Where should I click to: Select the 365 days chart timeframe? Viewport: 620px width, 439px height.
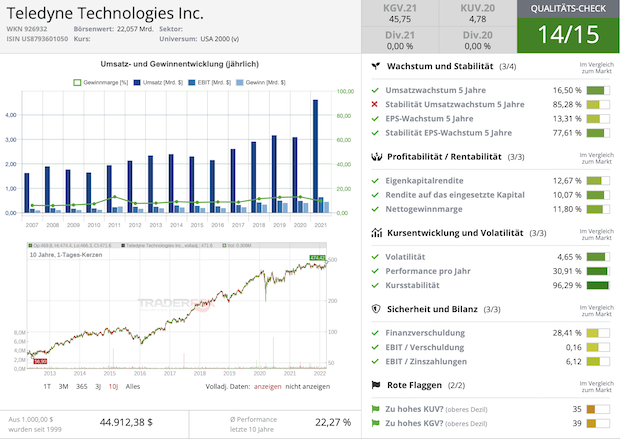[x=81, y=386]
